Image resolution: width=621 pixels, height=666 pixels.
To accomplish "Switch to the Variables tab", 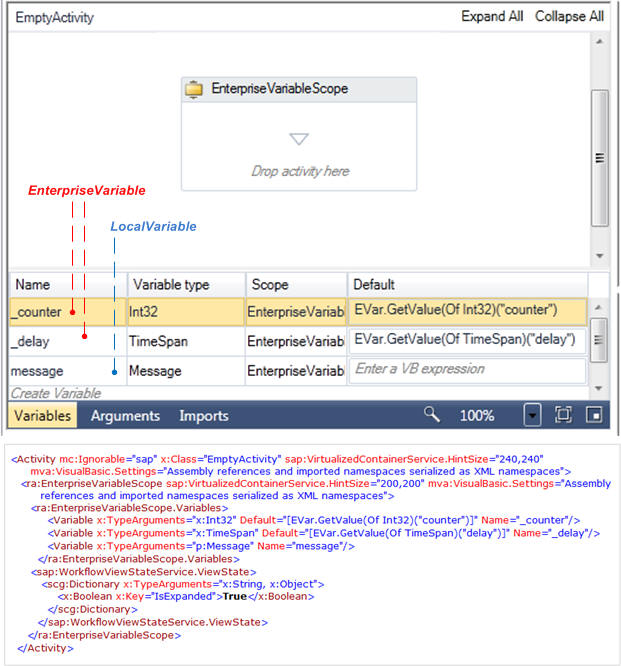I will pyautogui.click(x=42, y=415).
